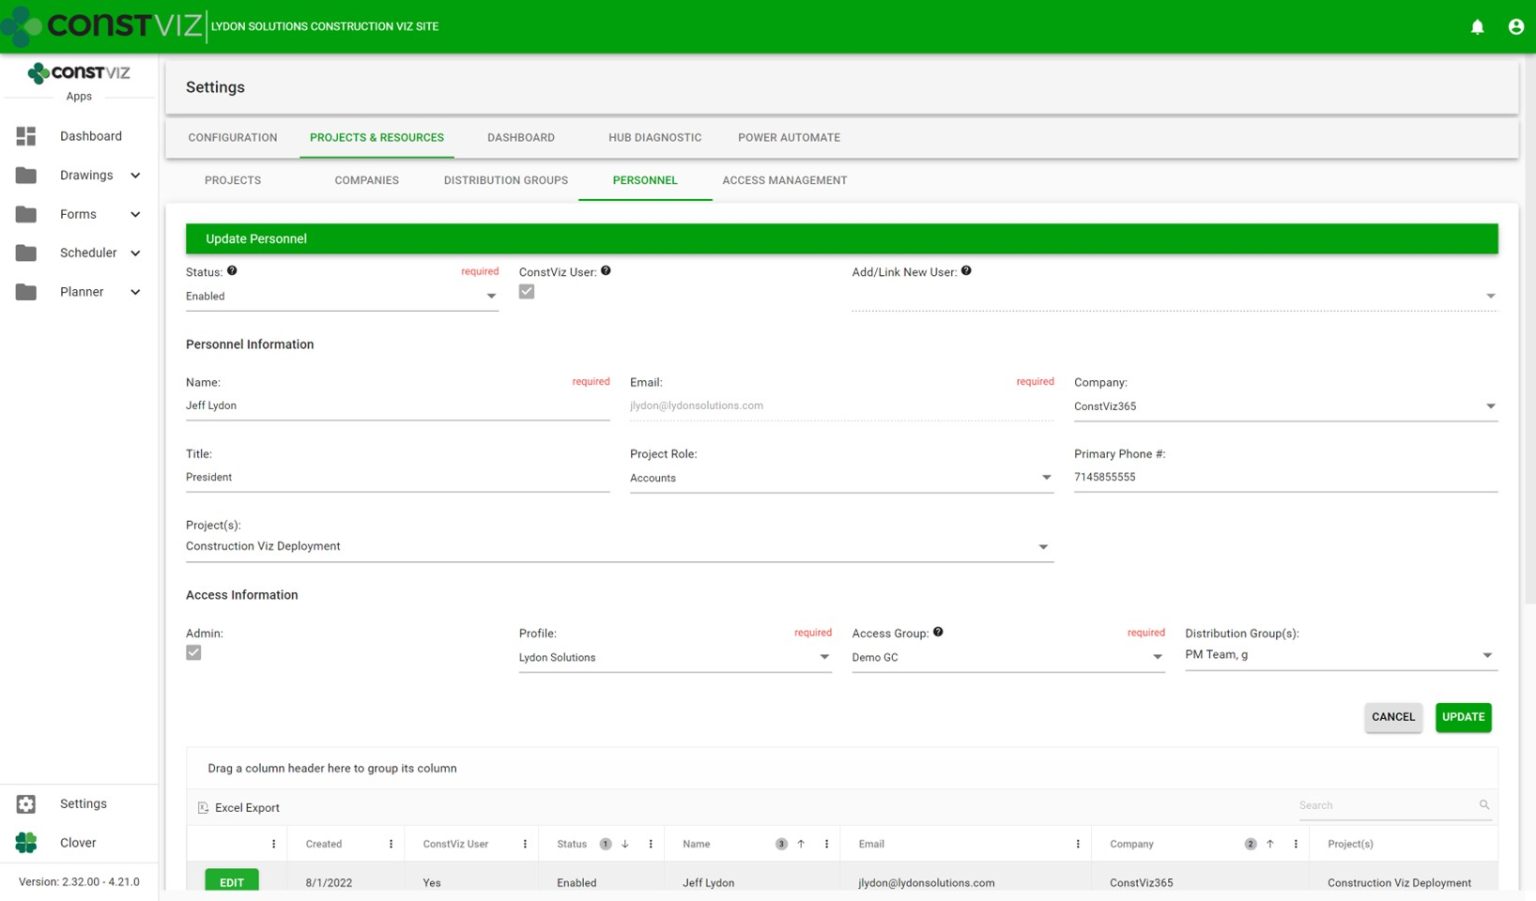
Task: Expand the Access Group dropdown
Action: pos(1157,657)
